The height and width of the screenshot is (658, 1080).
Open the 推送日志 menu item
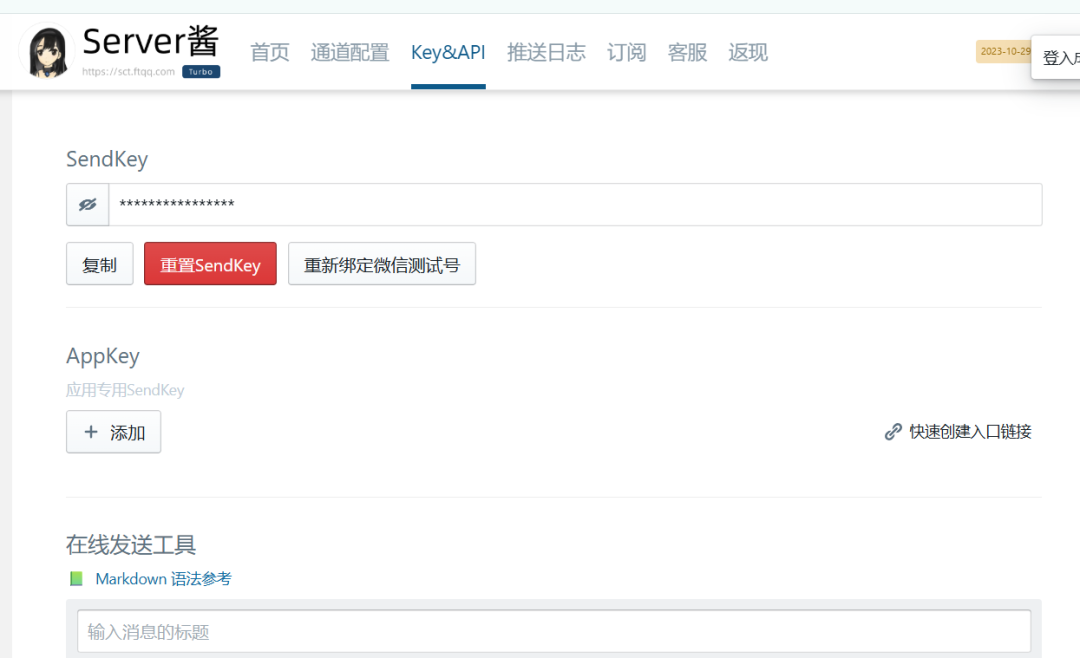(x=547, y=52)
